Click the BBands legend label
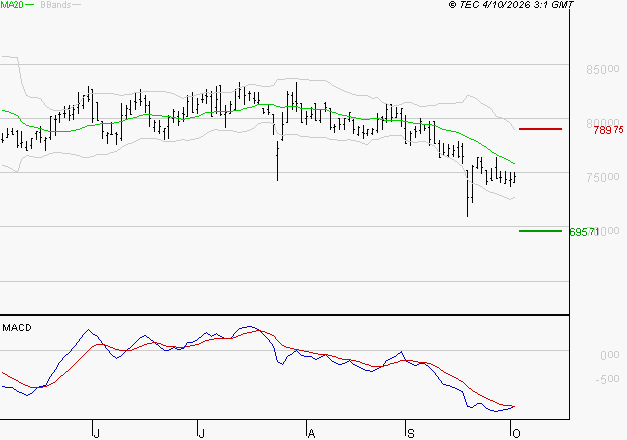The width and height of the screenshot is (627, 440). [56, 5]
